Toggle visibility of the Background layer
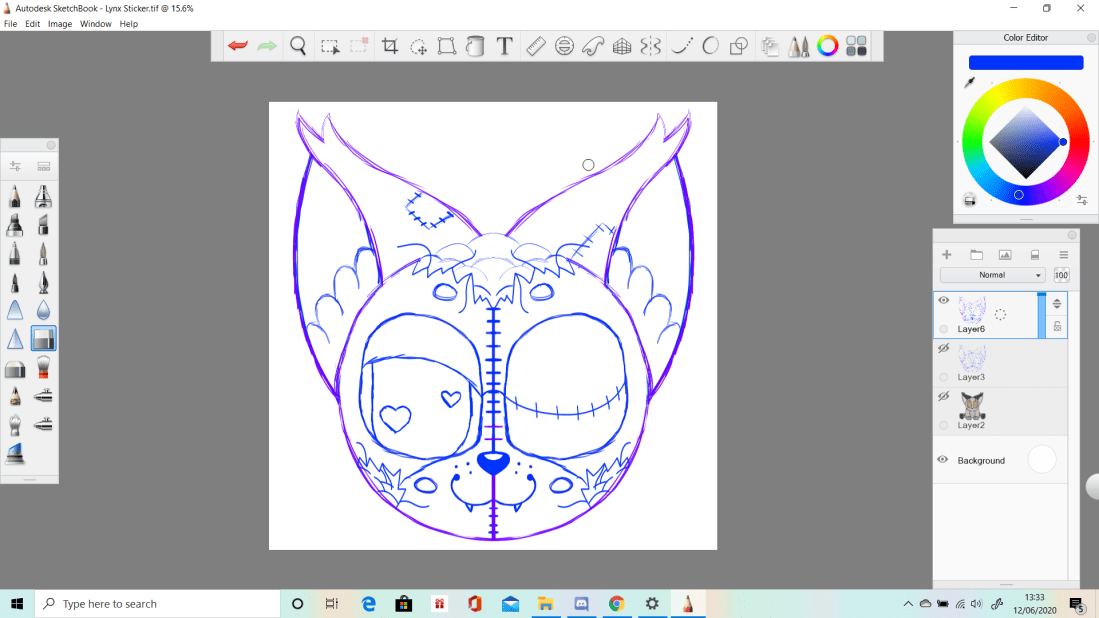Viewport: 1099px width, 618px height. pyautogui.click(x=943, y=460)
